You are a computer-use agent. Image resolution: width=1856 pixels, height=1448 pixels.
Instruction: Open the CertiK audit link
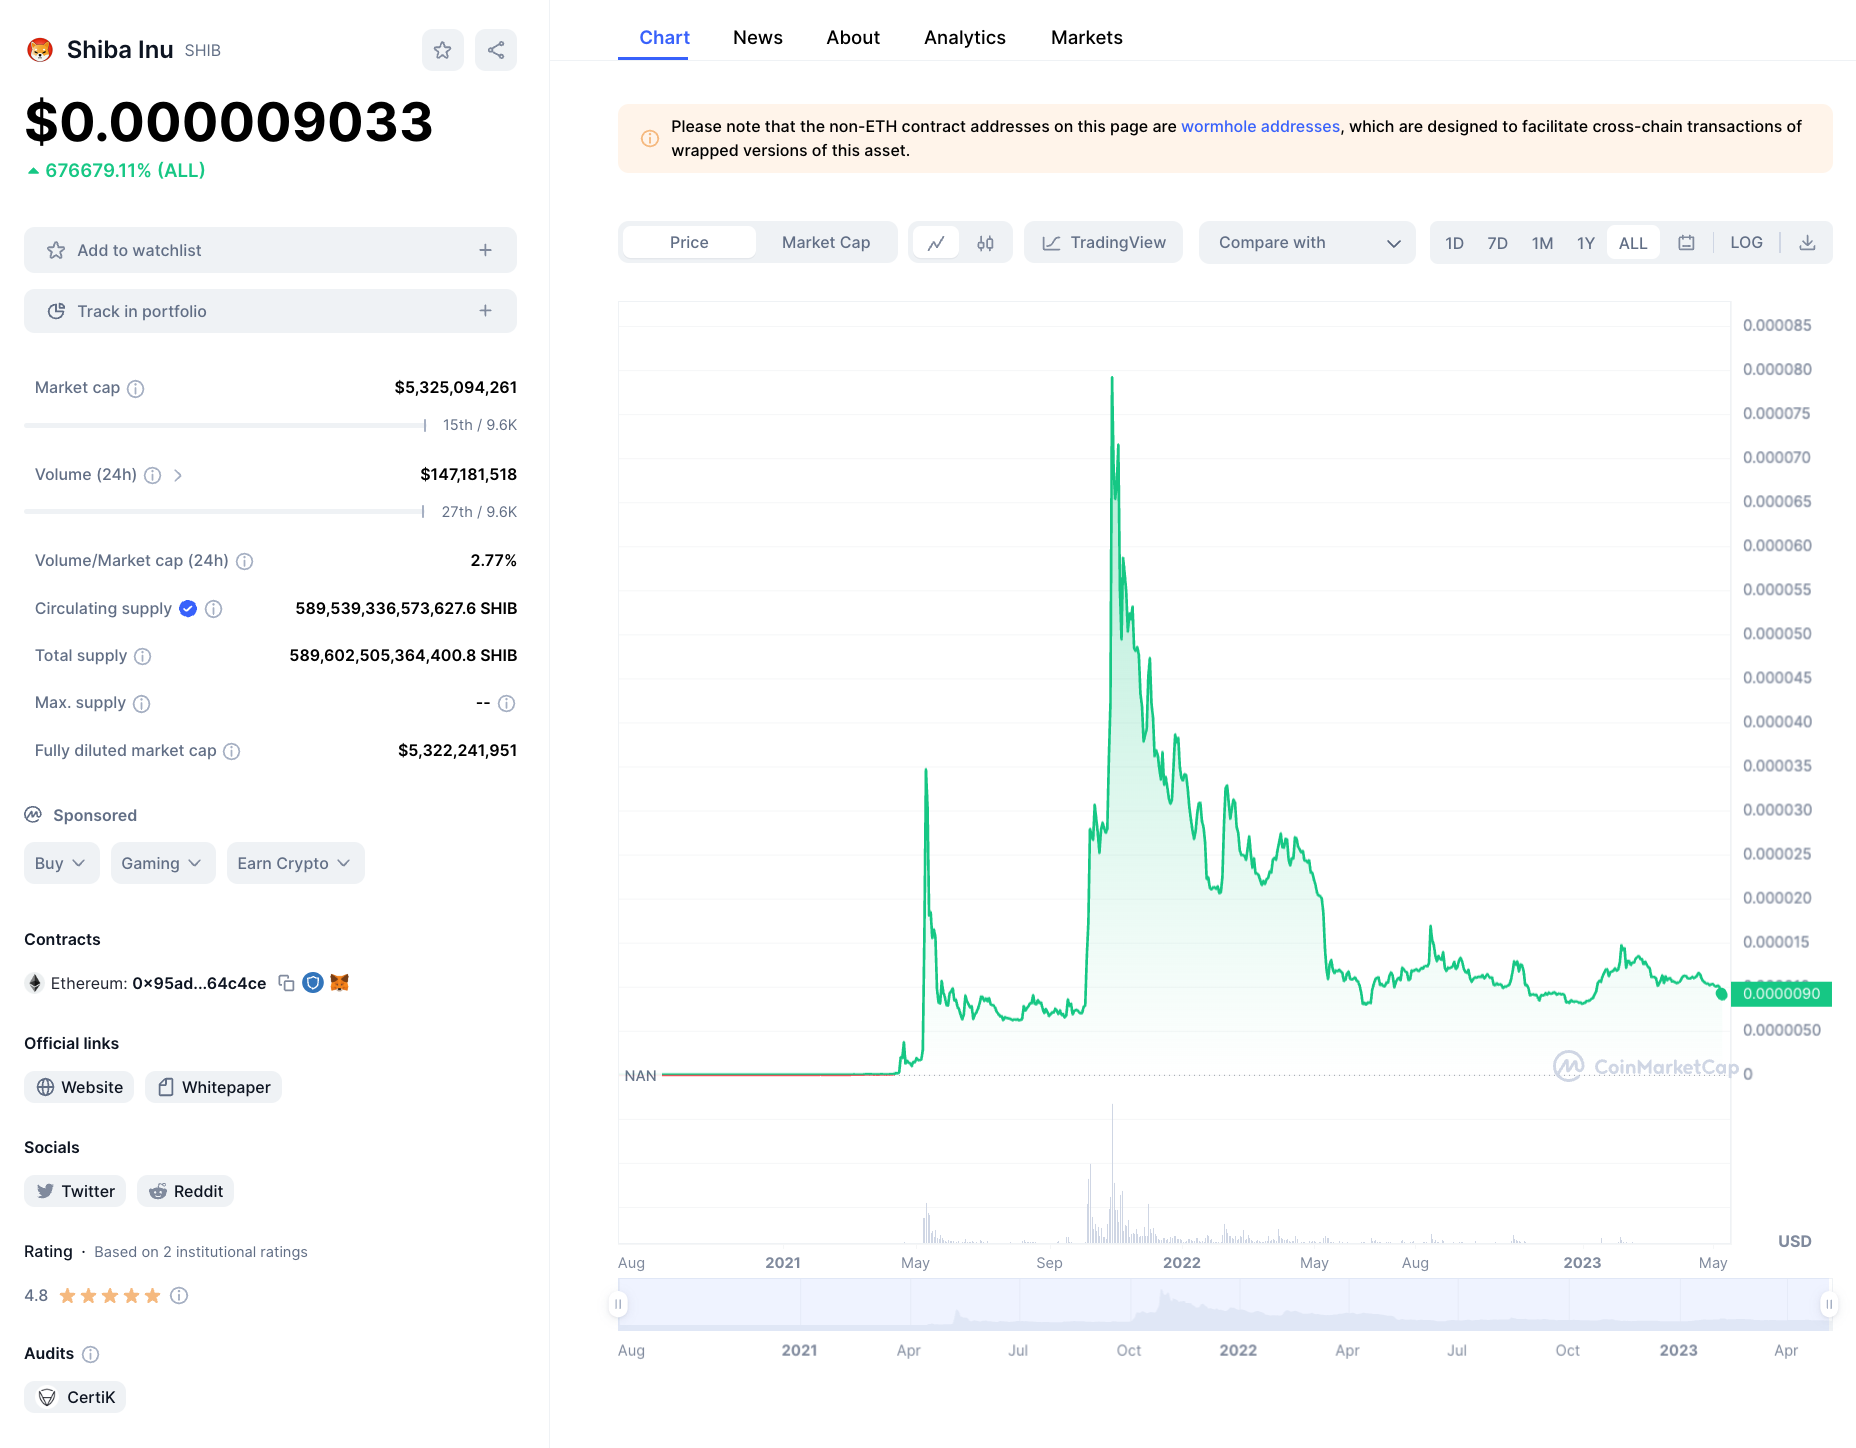(x=75, y=1398)
